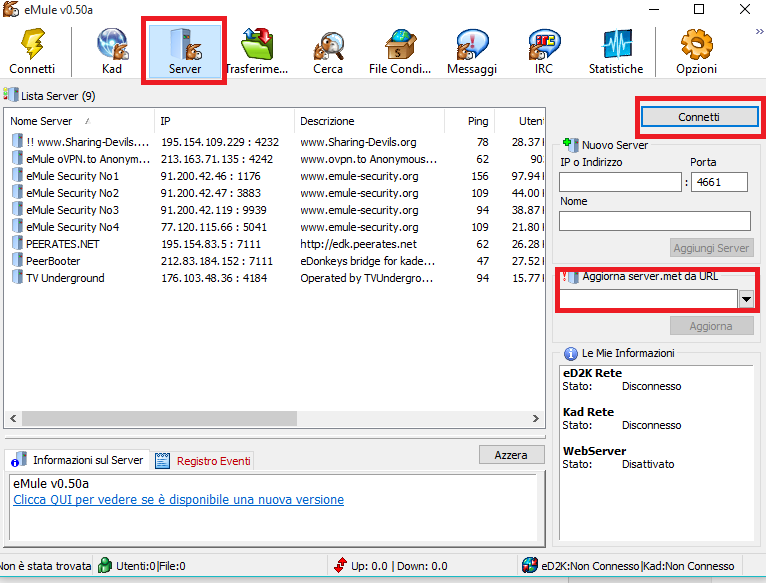Sort list by Utenti column header
Viewport: 766px width, 583px height.
(x=520, y=121)
